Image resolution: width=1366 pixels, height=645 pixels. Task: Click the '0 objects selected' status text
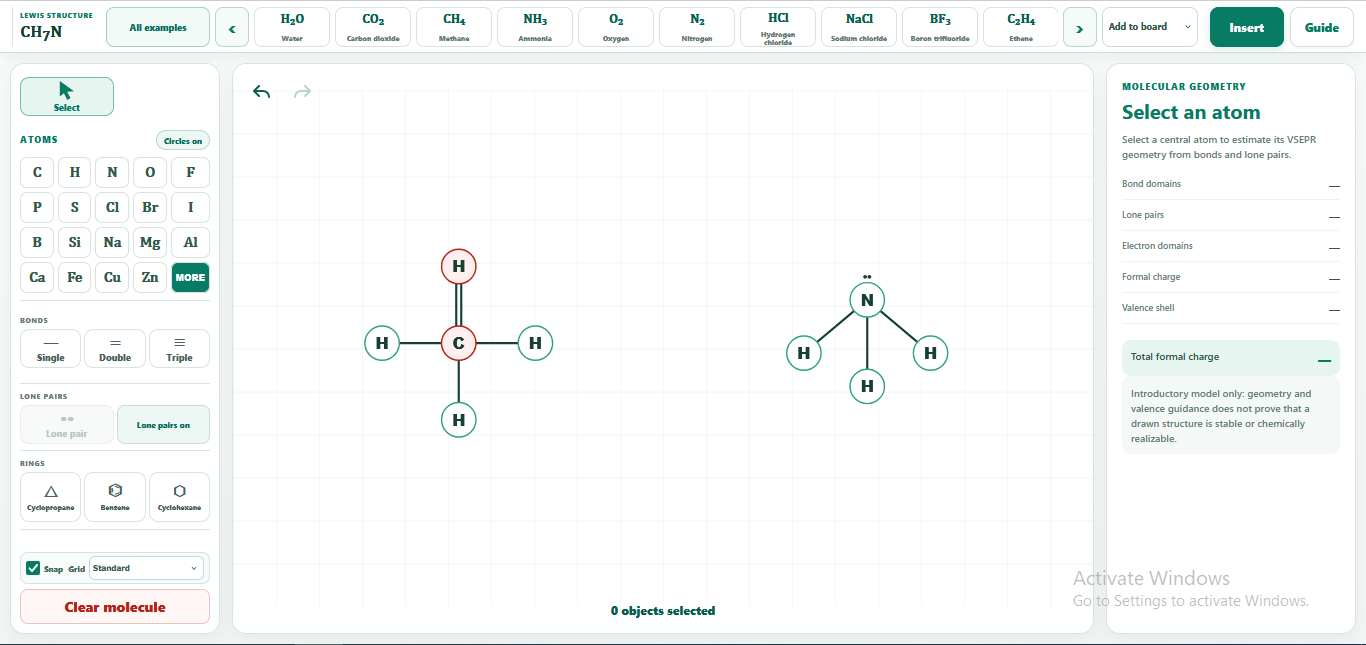pos(663,611)
